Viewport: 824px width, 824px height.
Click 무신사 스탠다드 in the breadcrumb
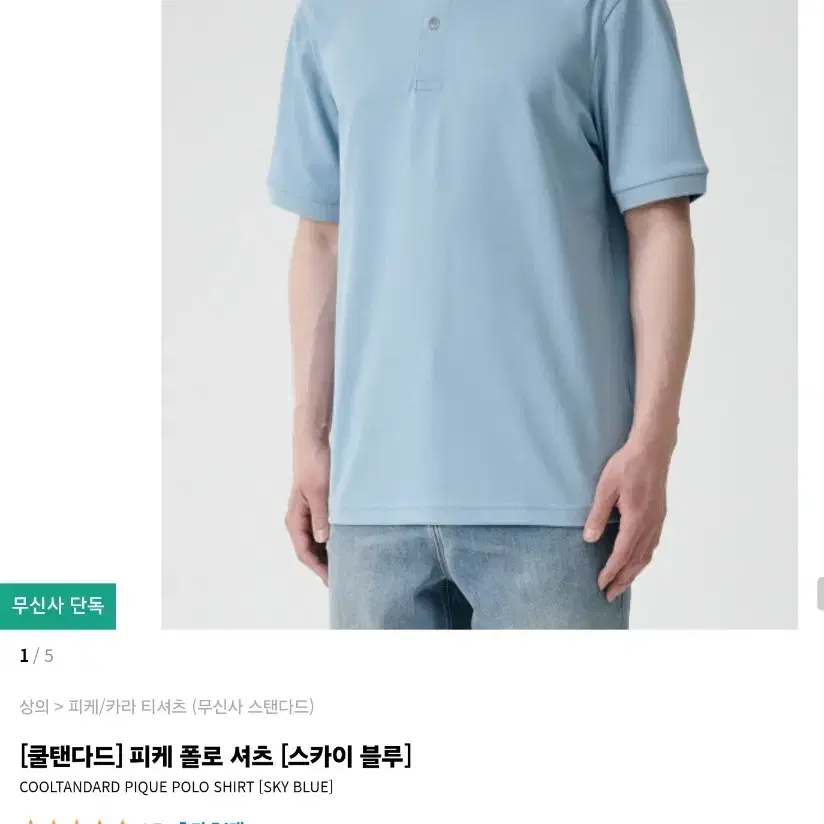pos(253,706)
